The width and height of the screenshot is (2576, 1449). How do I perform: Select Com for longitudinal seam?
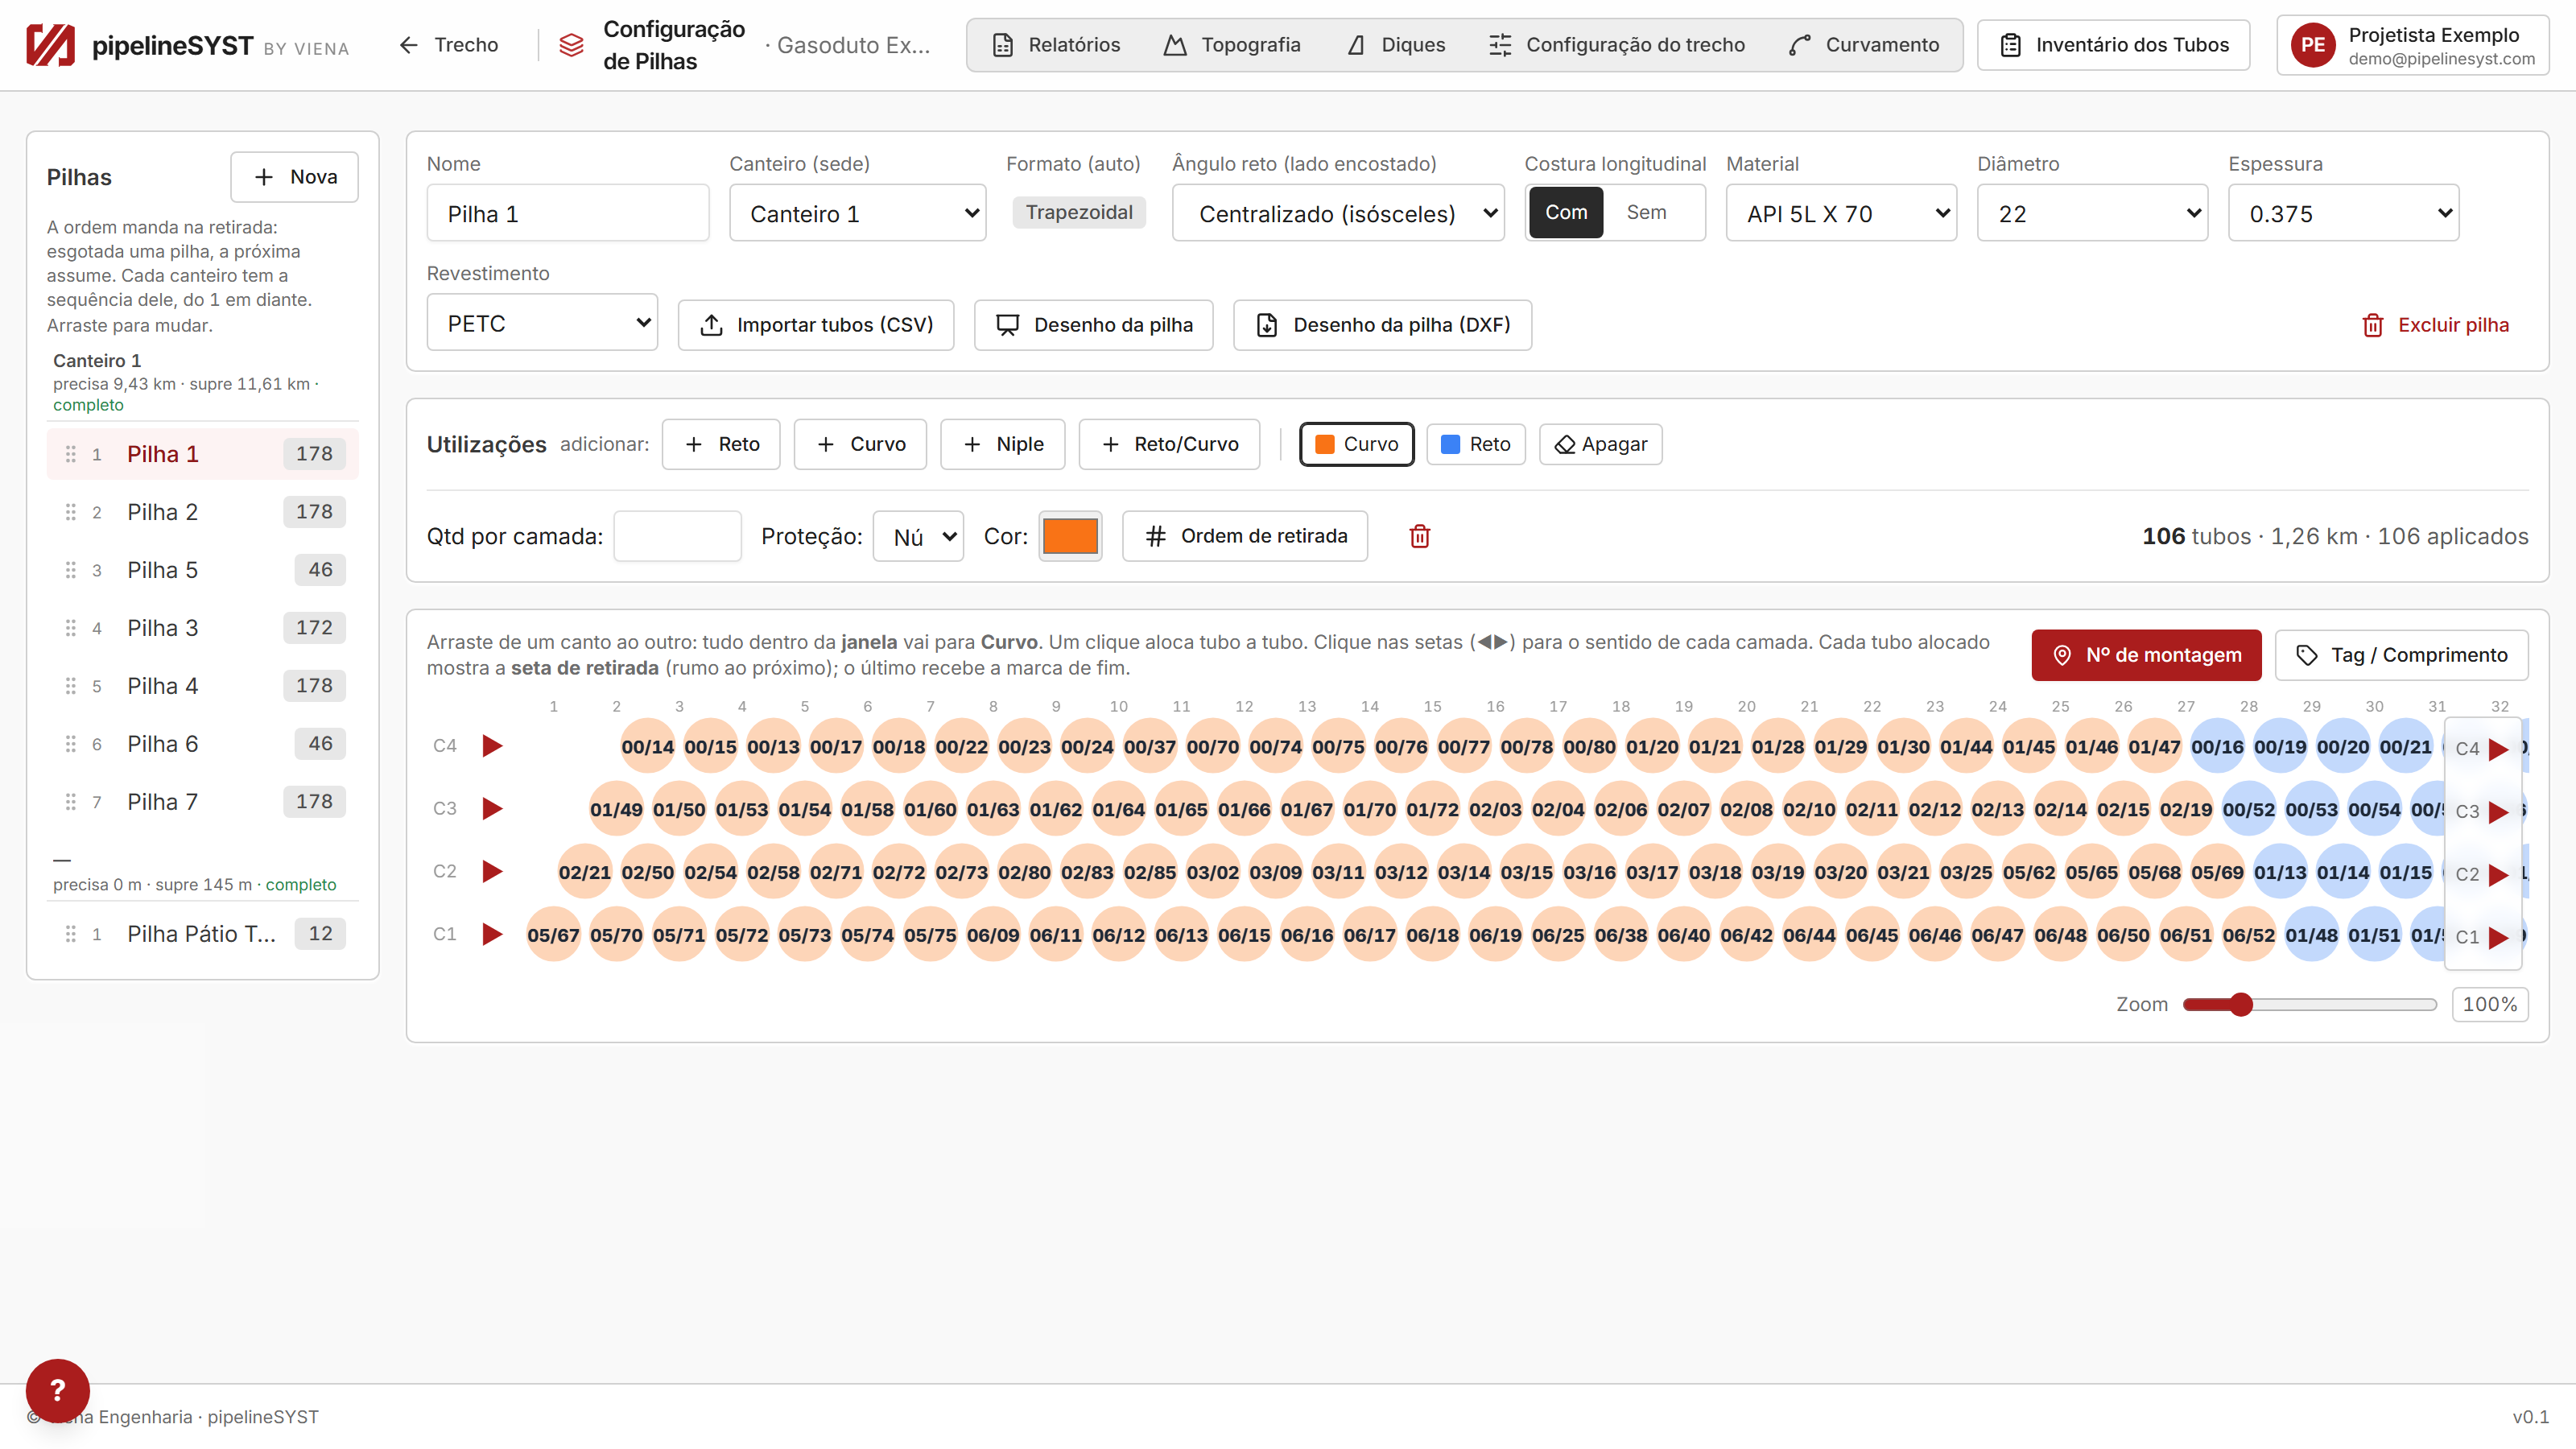coord(1566,212)
